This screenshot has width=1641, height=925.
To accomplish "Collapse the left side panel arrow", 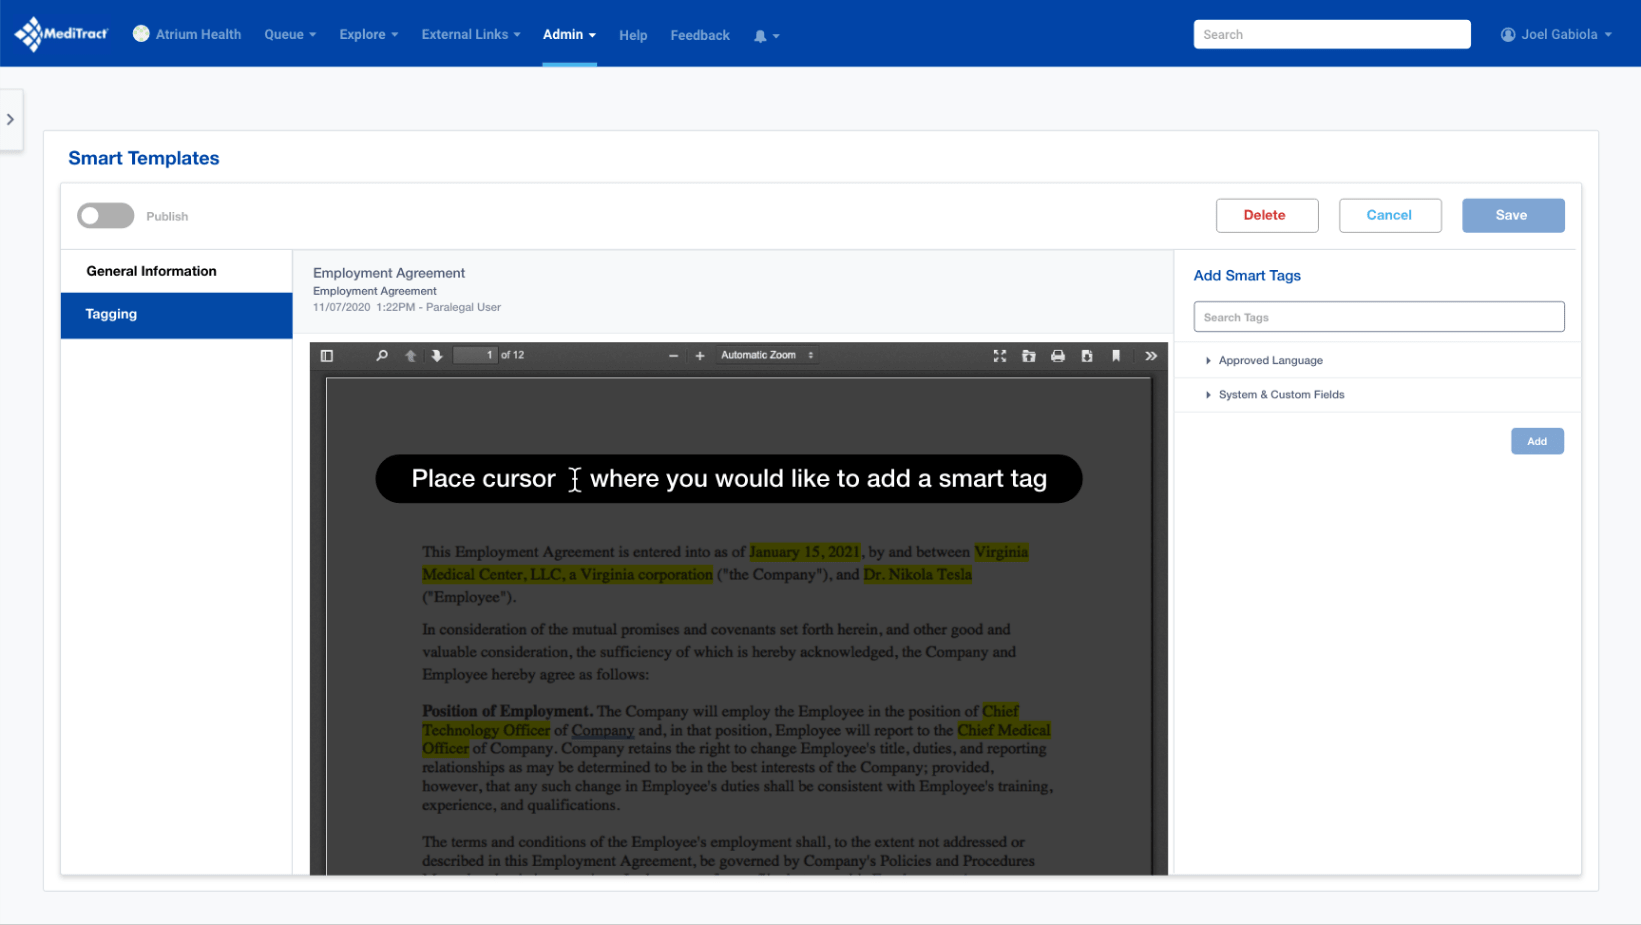I will coord(11,119).
